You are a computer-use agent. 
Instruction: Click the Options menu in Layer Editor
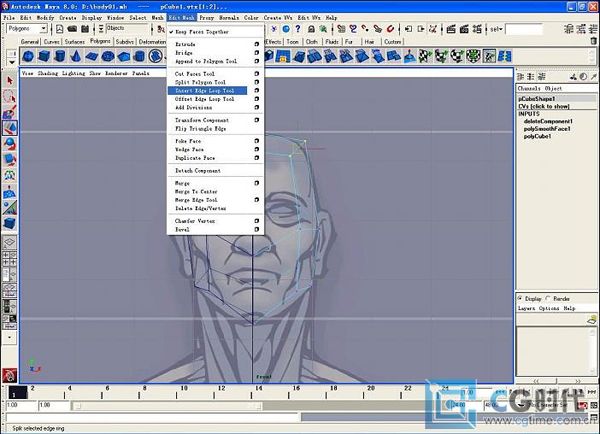tap(549, 308)
